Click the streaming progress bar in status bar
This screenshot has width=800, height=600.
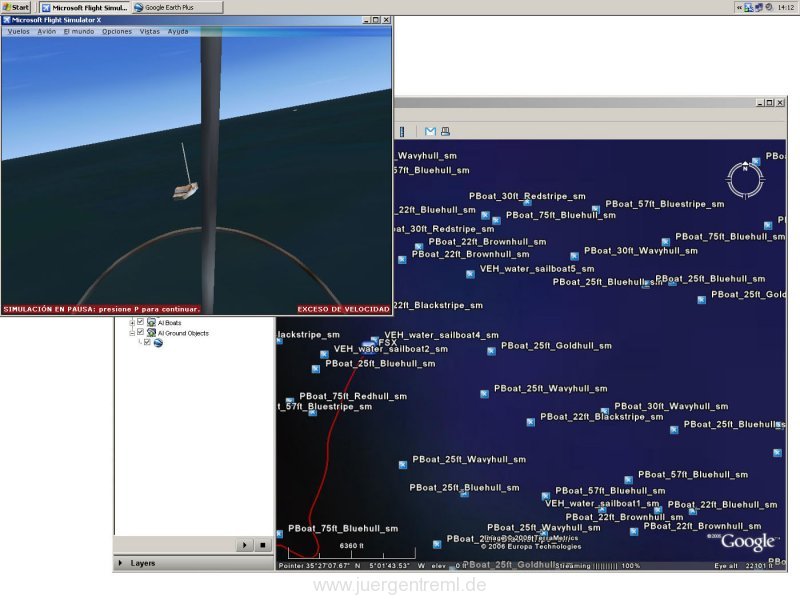(606, 566)
